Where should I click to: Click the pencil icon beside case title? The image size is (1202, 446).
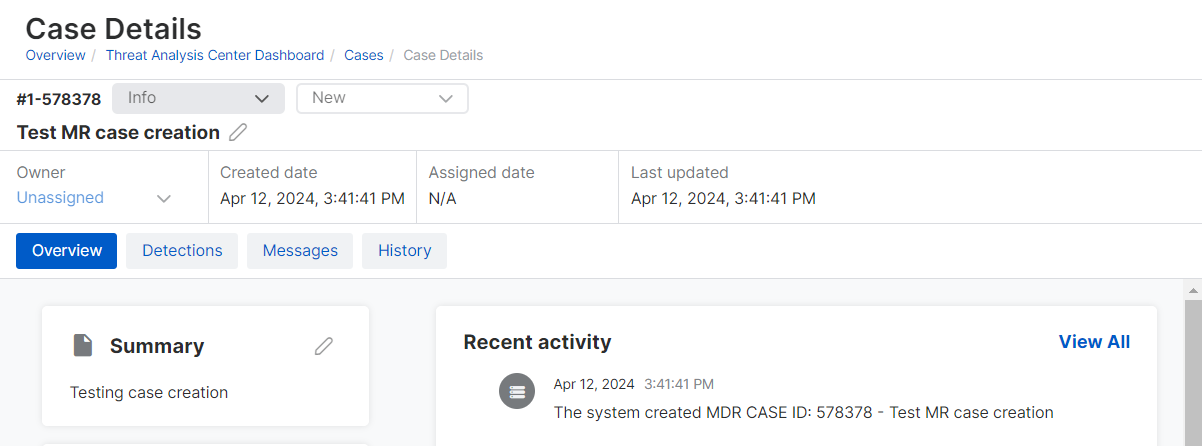pos(237,132)
